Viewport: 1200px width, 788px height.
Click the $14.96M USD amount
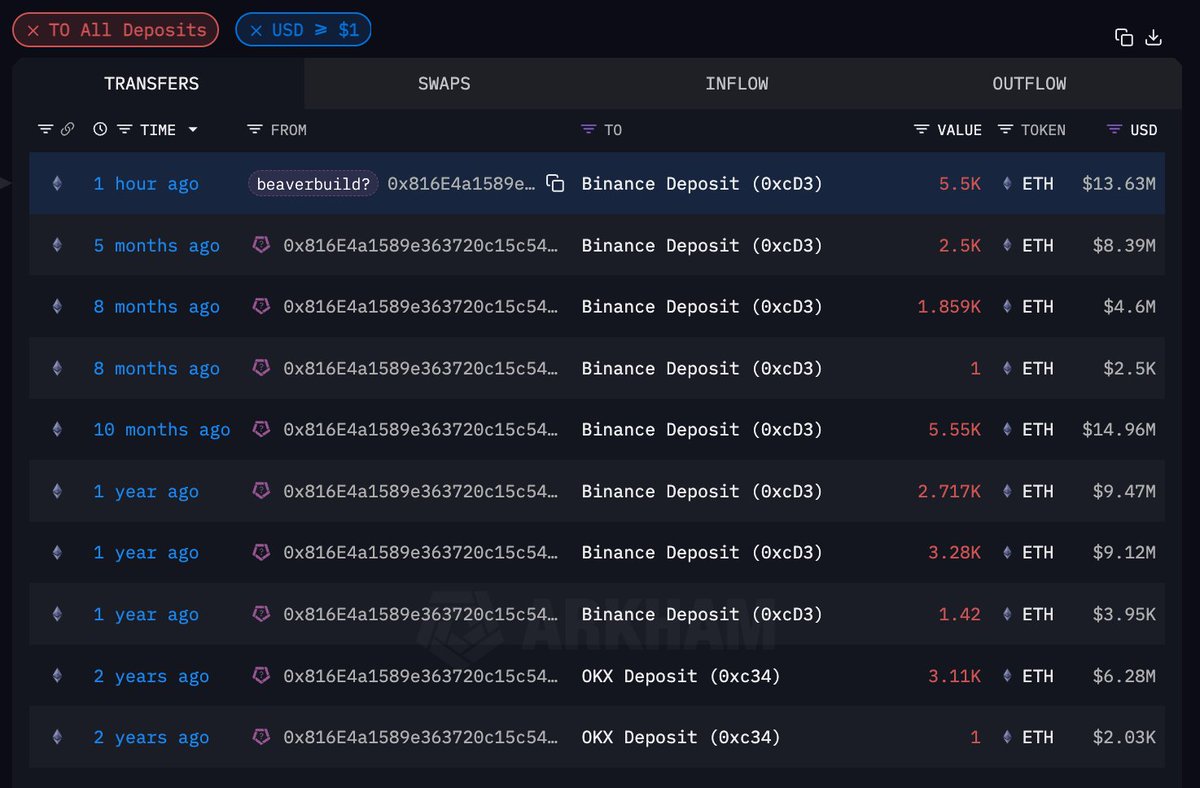point(1119,430)
